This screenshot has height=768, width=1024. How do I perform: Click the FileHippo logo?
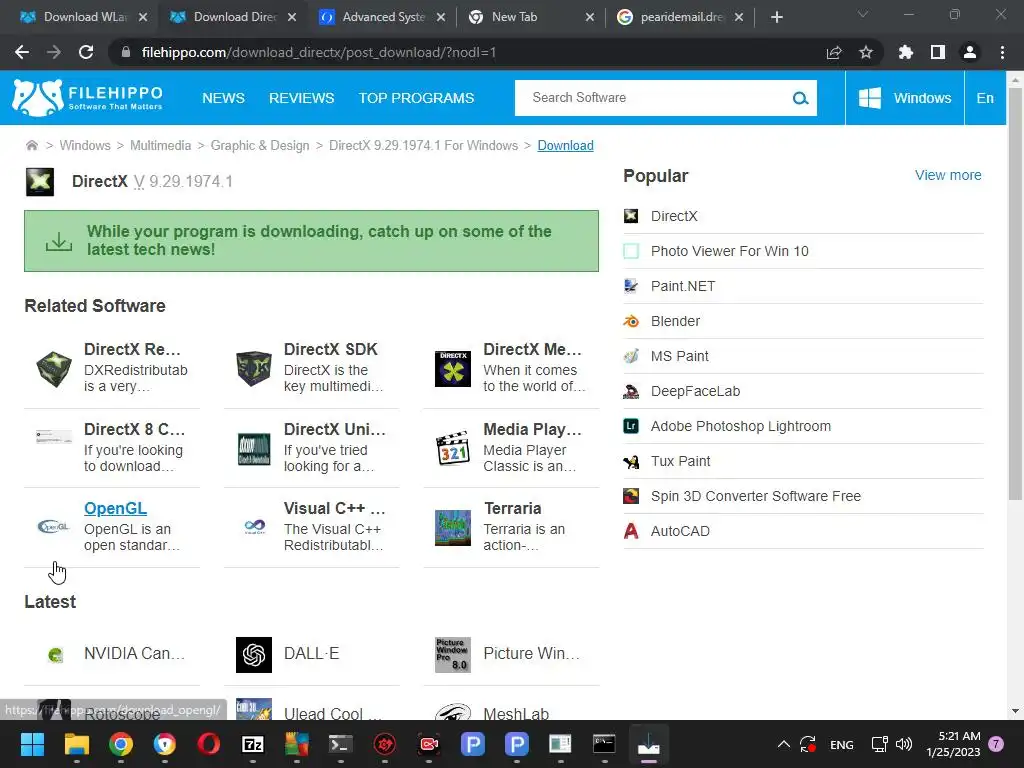(88, 98)
